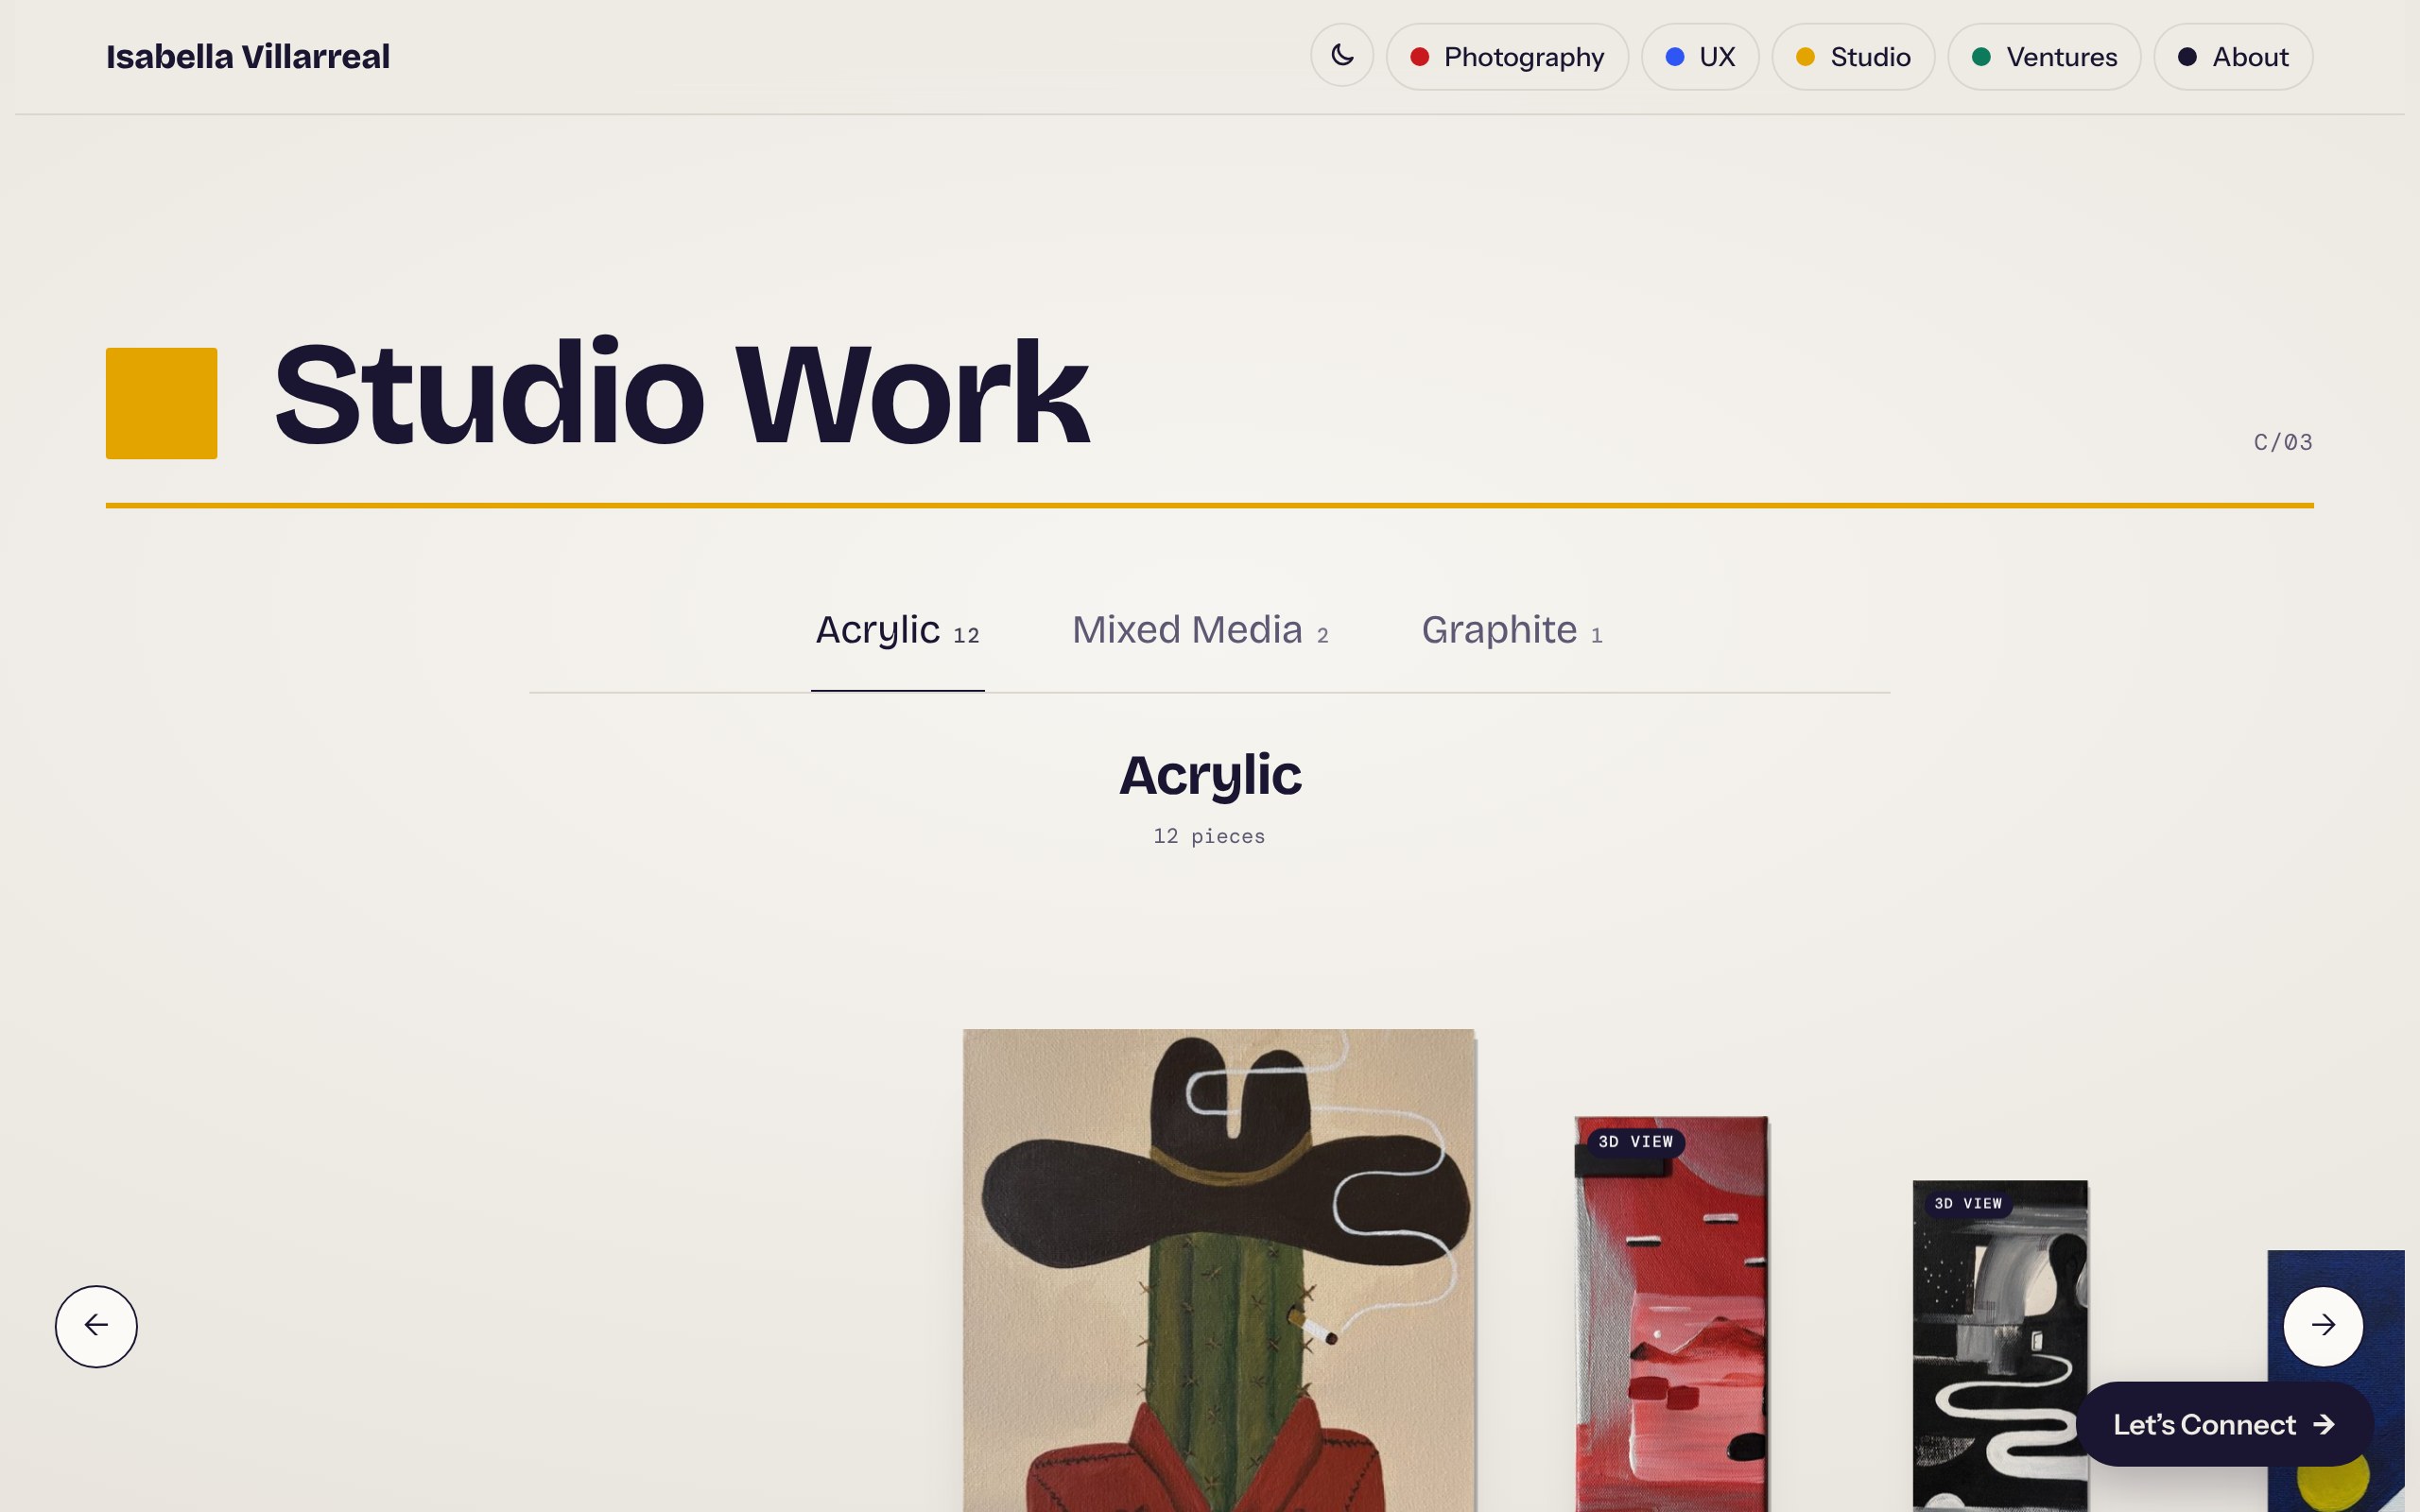This screenshot has height=1512, width=2420.
Task: Select the Acrylic tab
Action: pyautogui.click(x=897, y=632)
